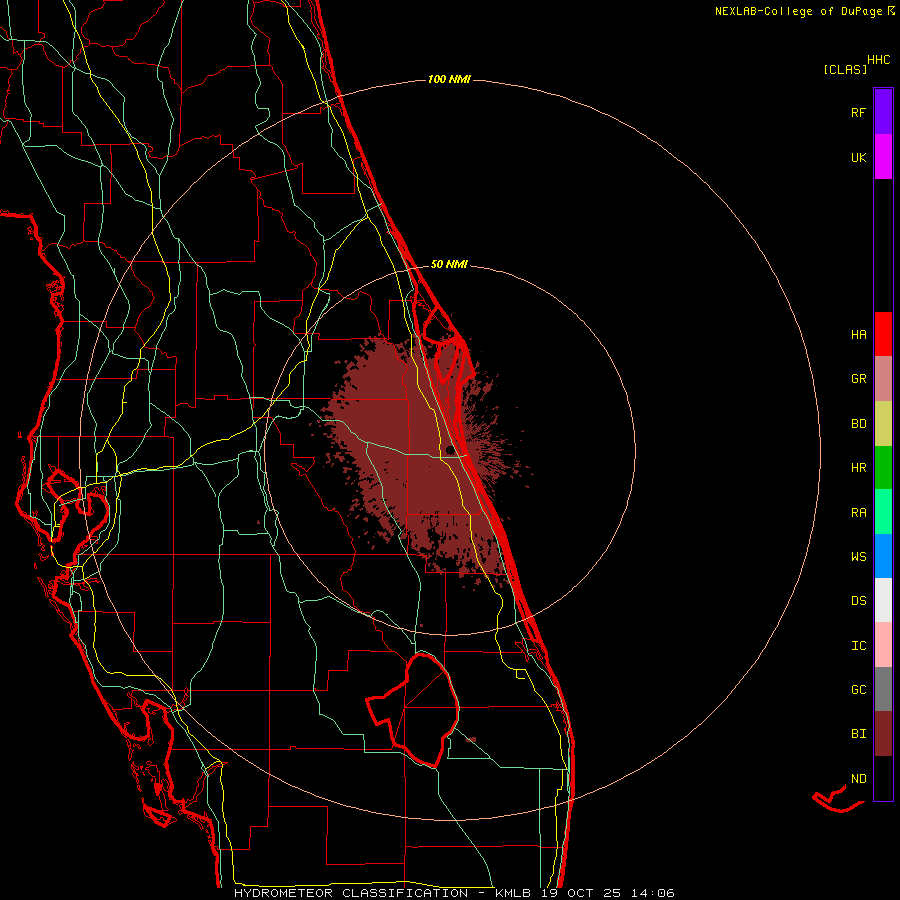This screenshot has width=900, height=900.
Task: Click the GR legend label
Action: (858, 379)
